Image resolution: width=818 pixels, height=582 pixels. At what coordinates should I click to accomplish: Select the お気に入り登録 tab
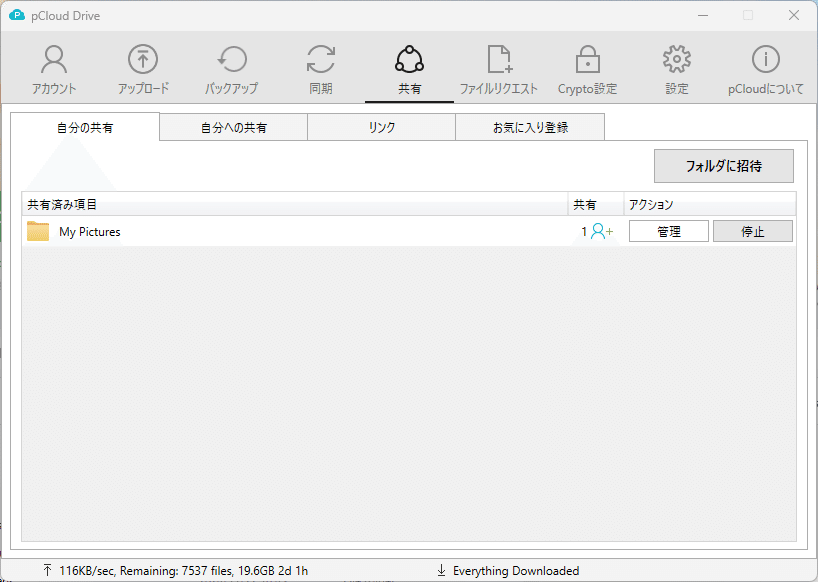530,127
